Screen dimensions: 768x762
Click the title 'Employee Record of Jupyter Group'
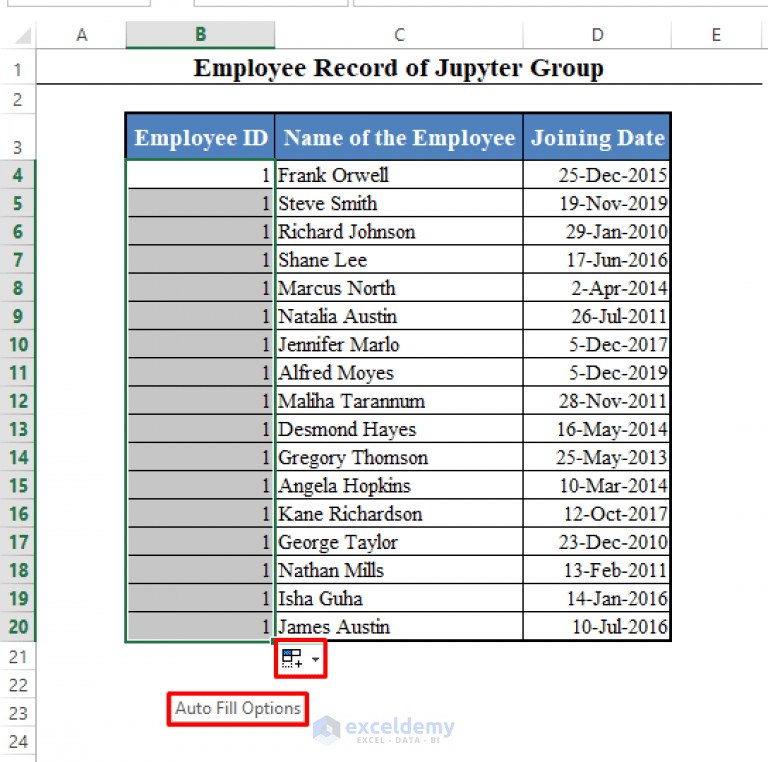(399, 68)
